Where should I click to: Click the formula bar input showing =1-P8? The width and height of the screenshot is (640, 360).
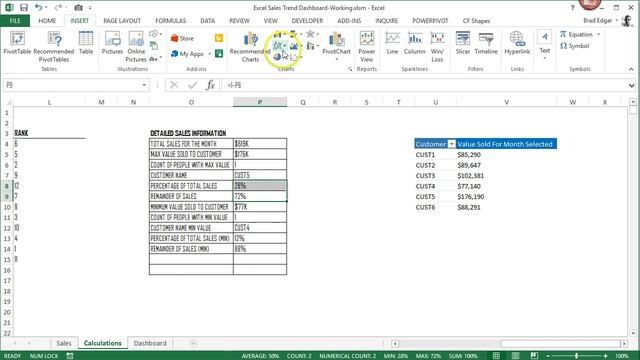(424, 85)
